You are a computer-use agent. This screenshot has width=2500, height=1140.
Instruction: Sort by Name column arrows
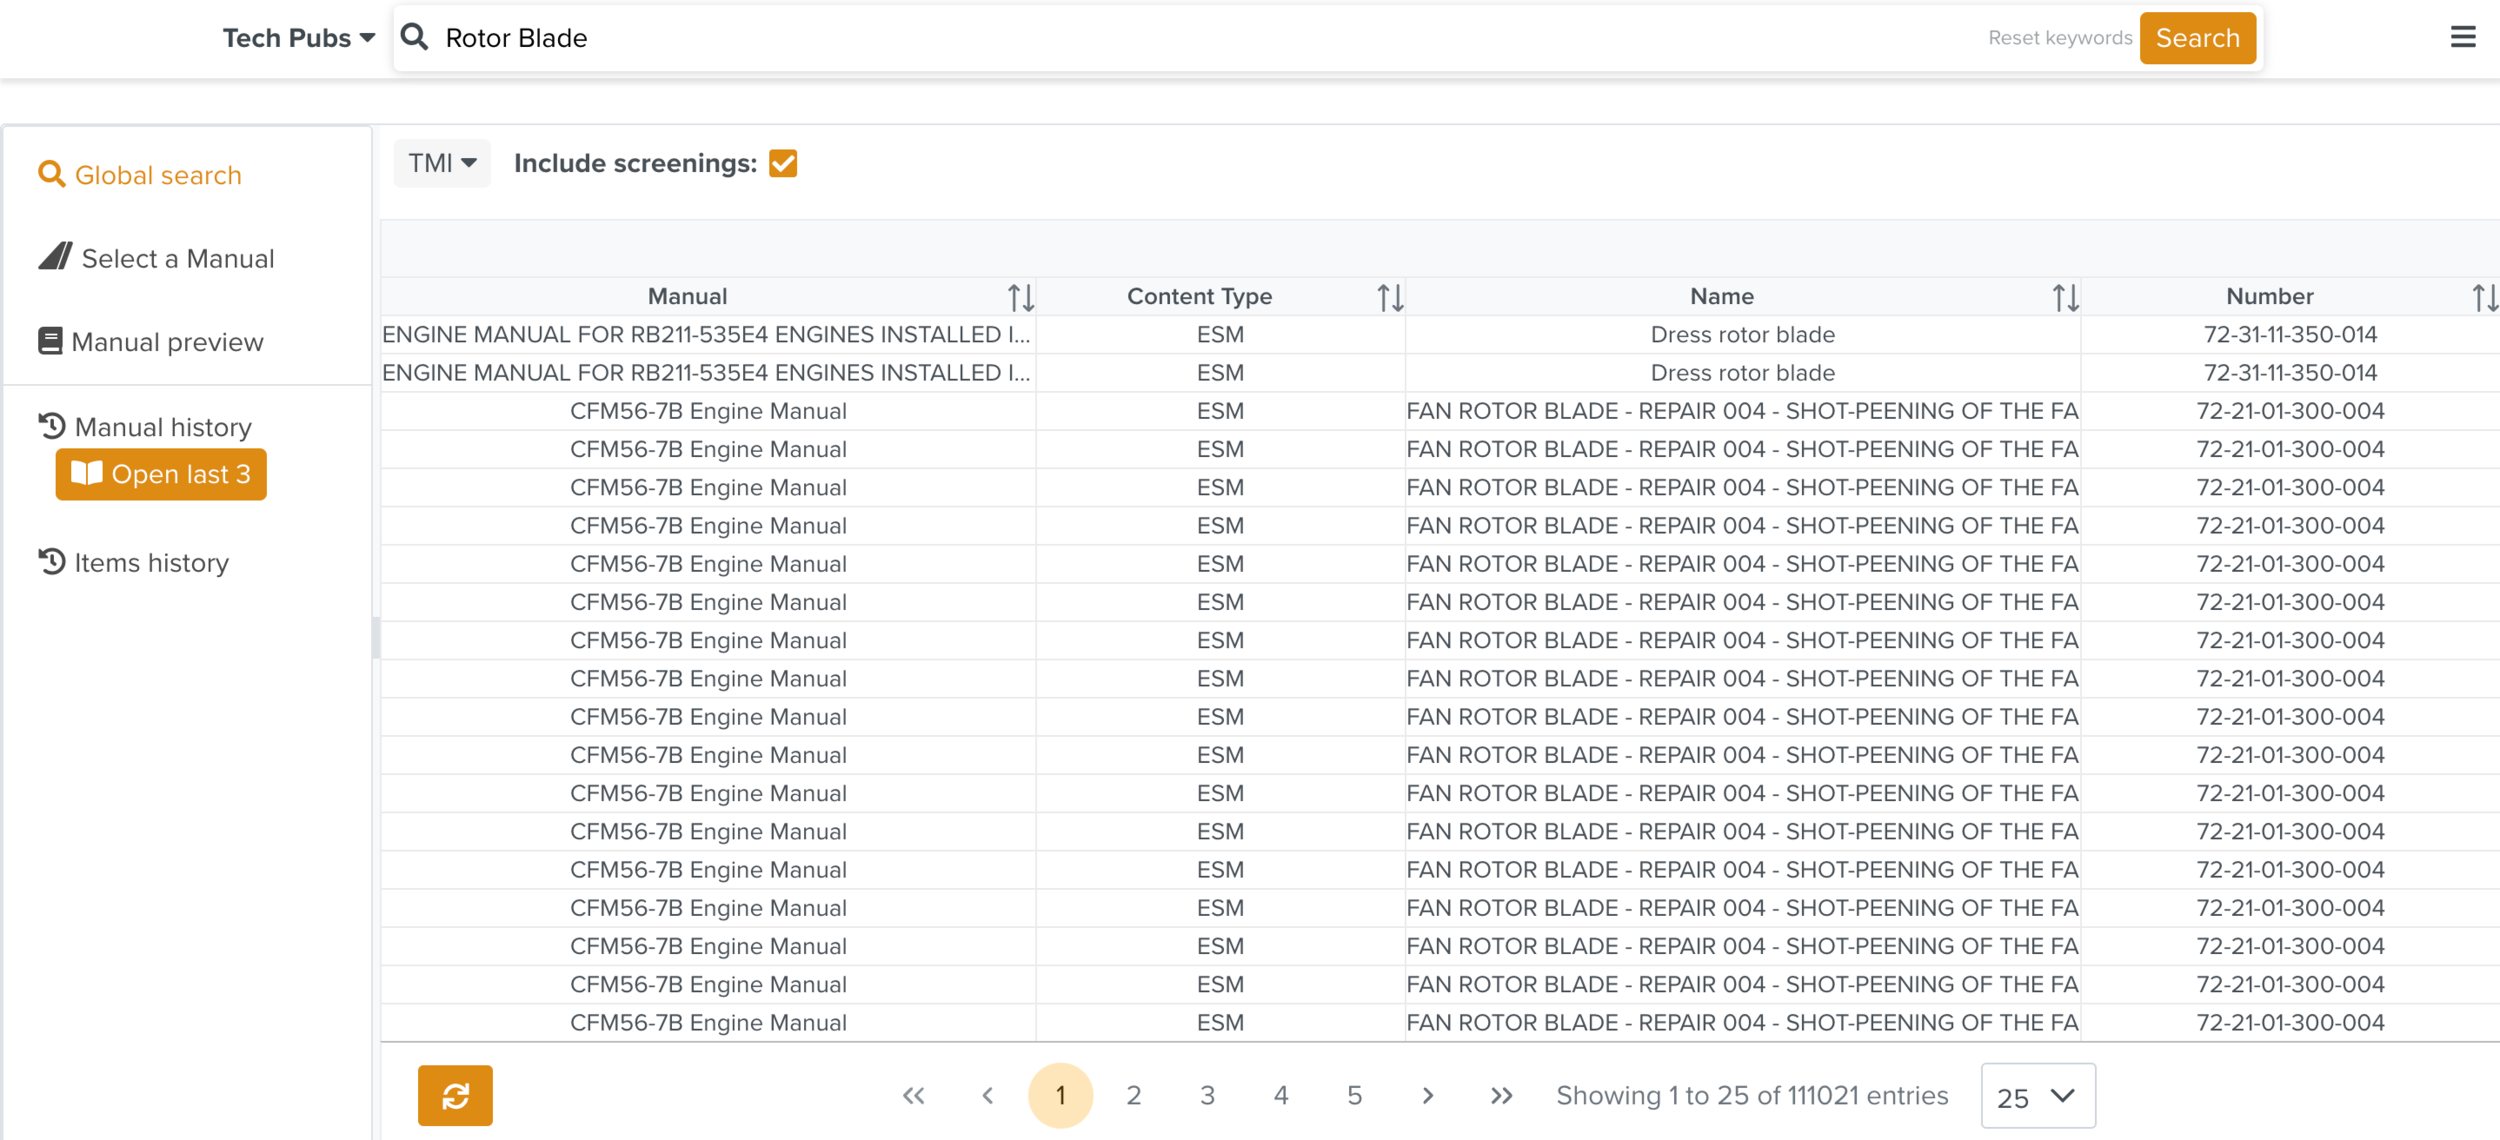click(2065, 297)
